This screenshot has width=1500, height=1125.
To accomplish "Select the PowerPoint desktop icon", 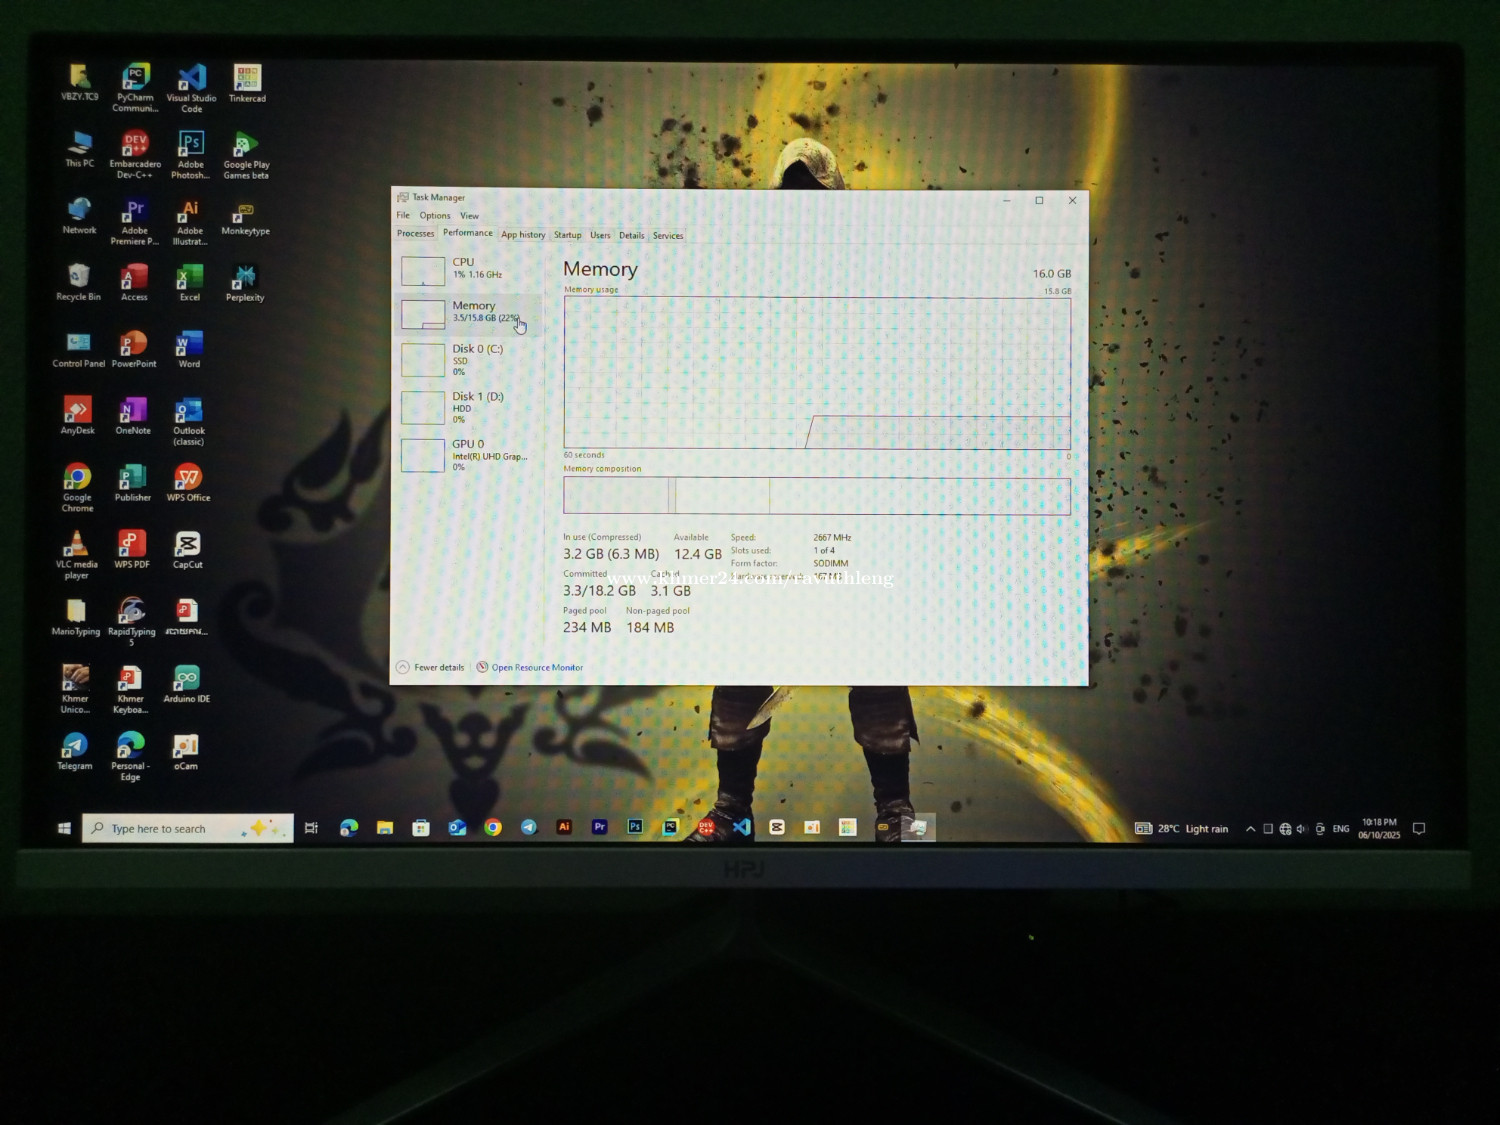I will coord(133,350).
